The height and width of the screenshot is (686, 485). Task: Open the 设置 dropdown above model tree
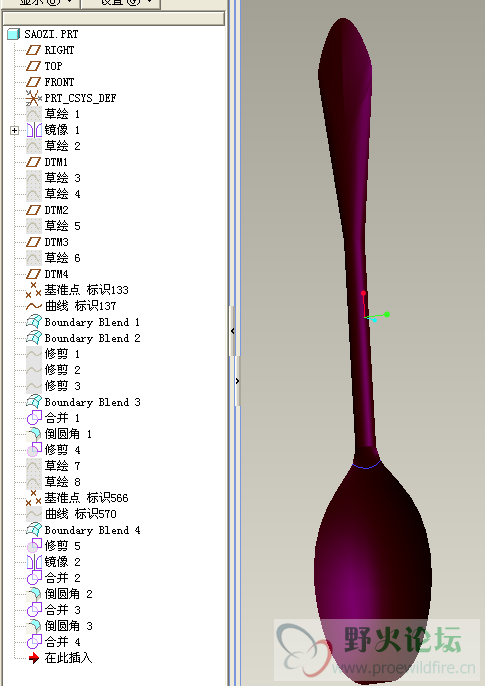121,4
